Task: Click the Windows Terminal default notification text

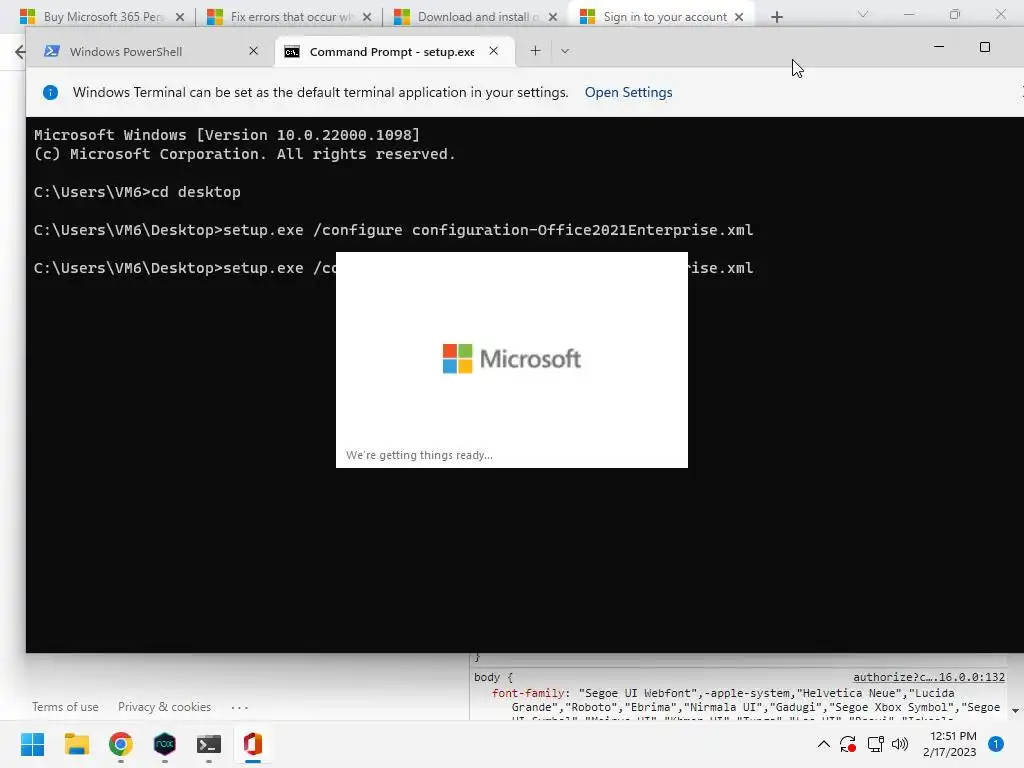Action: 321,92
